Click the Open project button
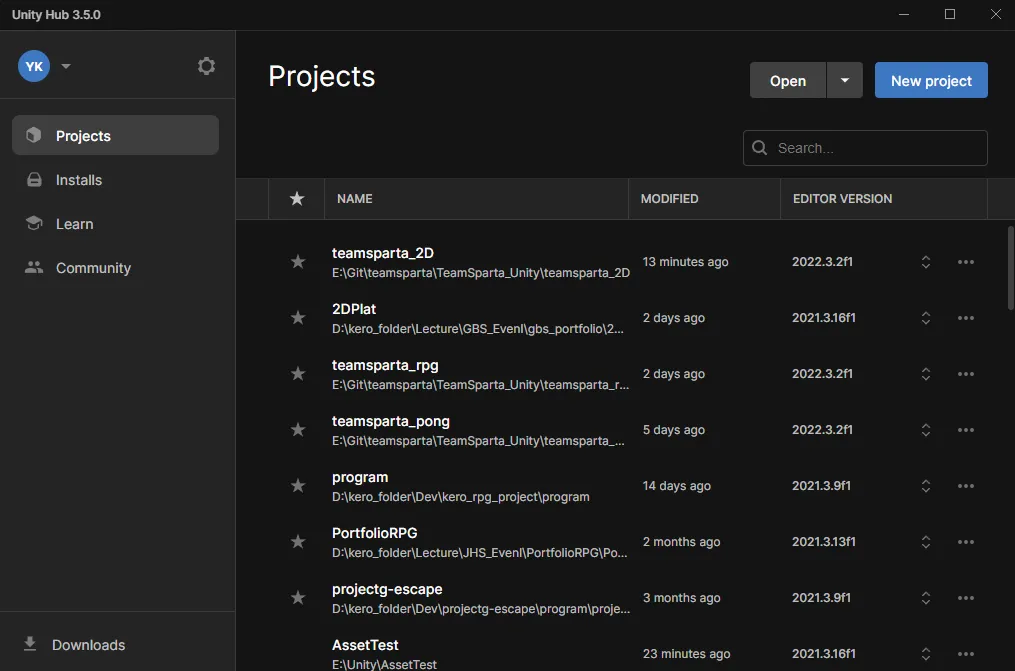1015x671 pixels. point(788,80)
